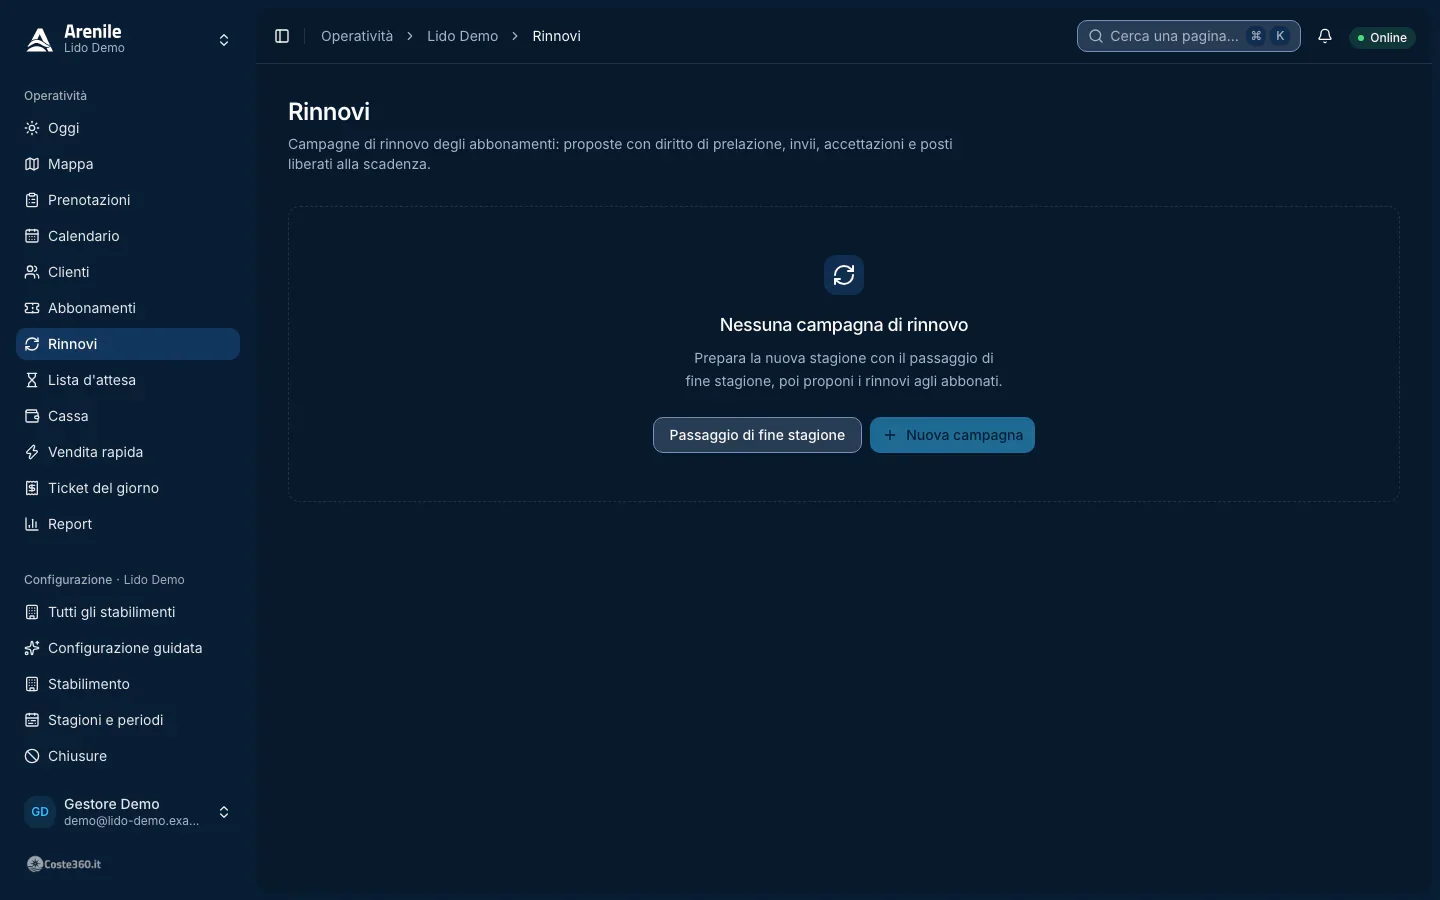Click the calendar icon next to Stagioni e periodi

click(x=32, y=720)
